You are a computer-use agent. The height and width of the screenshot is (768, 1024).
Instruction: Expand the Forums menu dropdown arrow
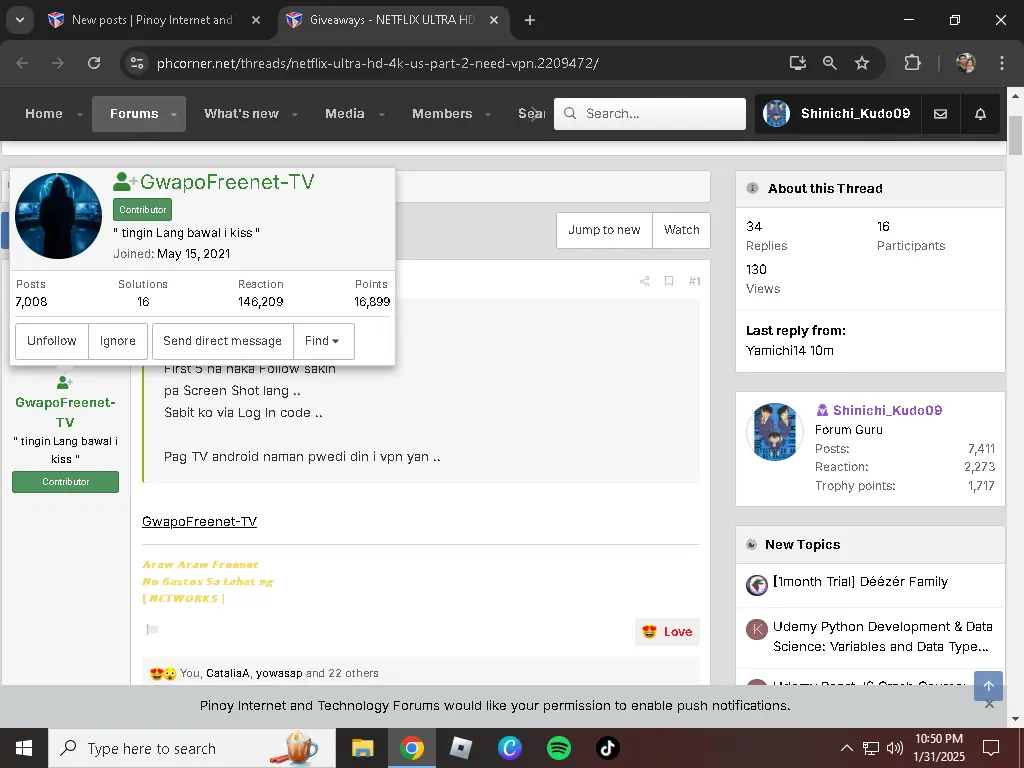(x=174, y=114)
